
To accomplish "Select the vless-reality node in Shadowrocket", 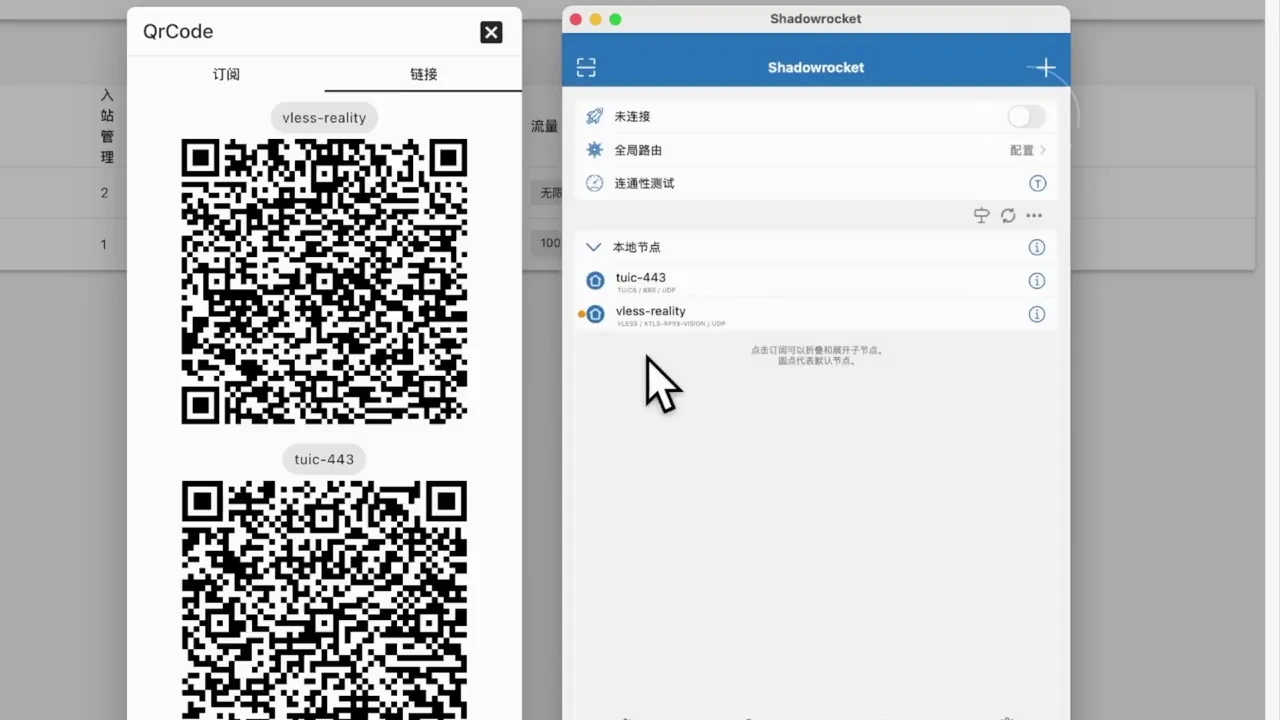I will point(815,314).
